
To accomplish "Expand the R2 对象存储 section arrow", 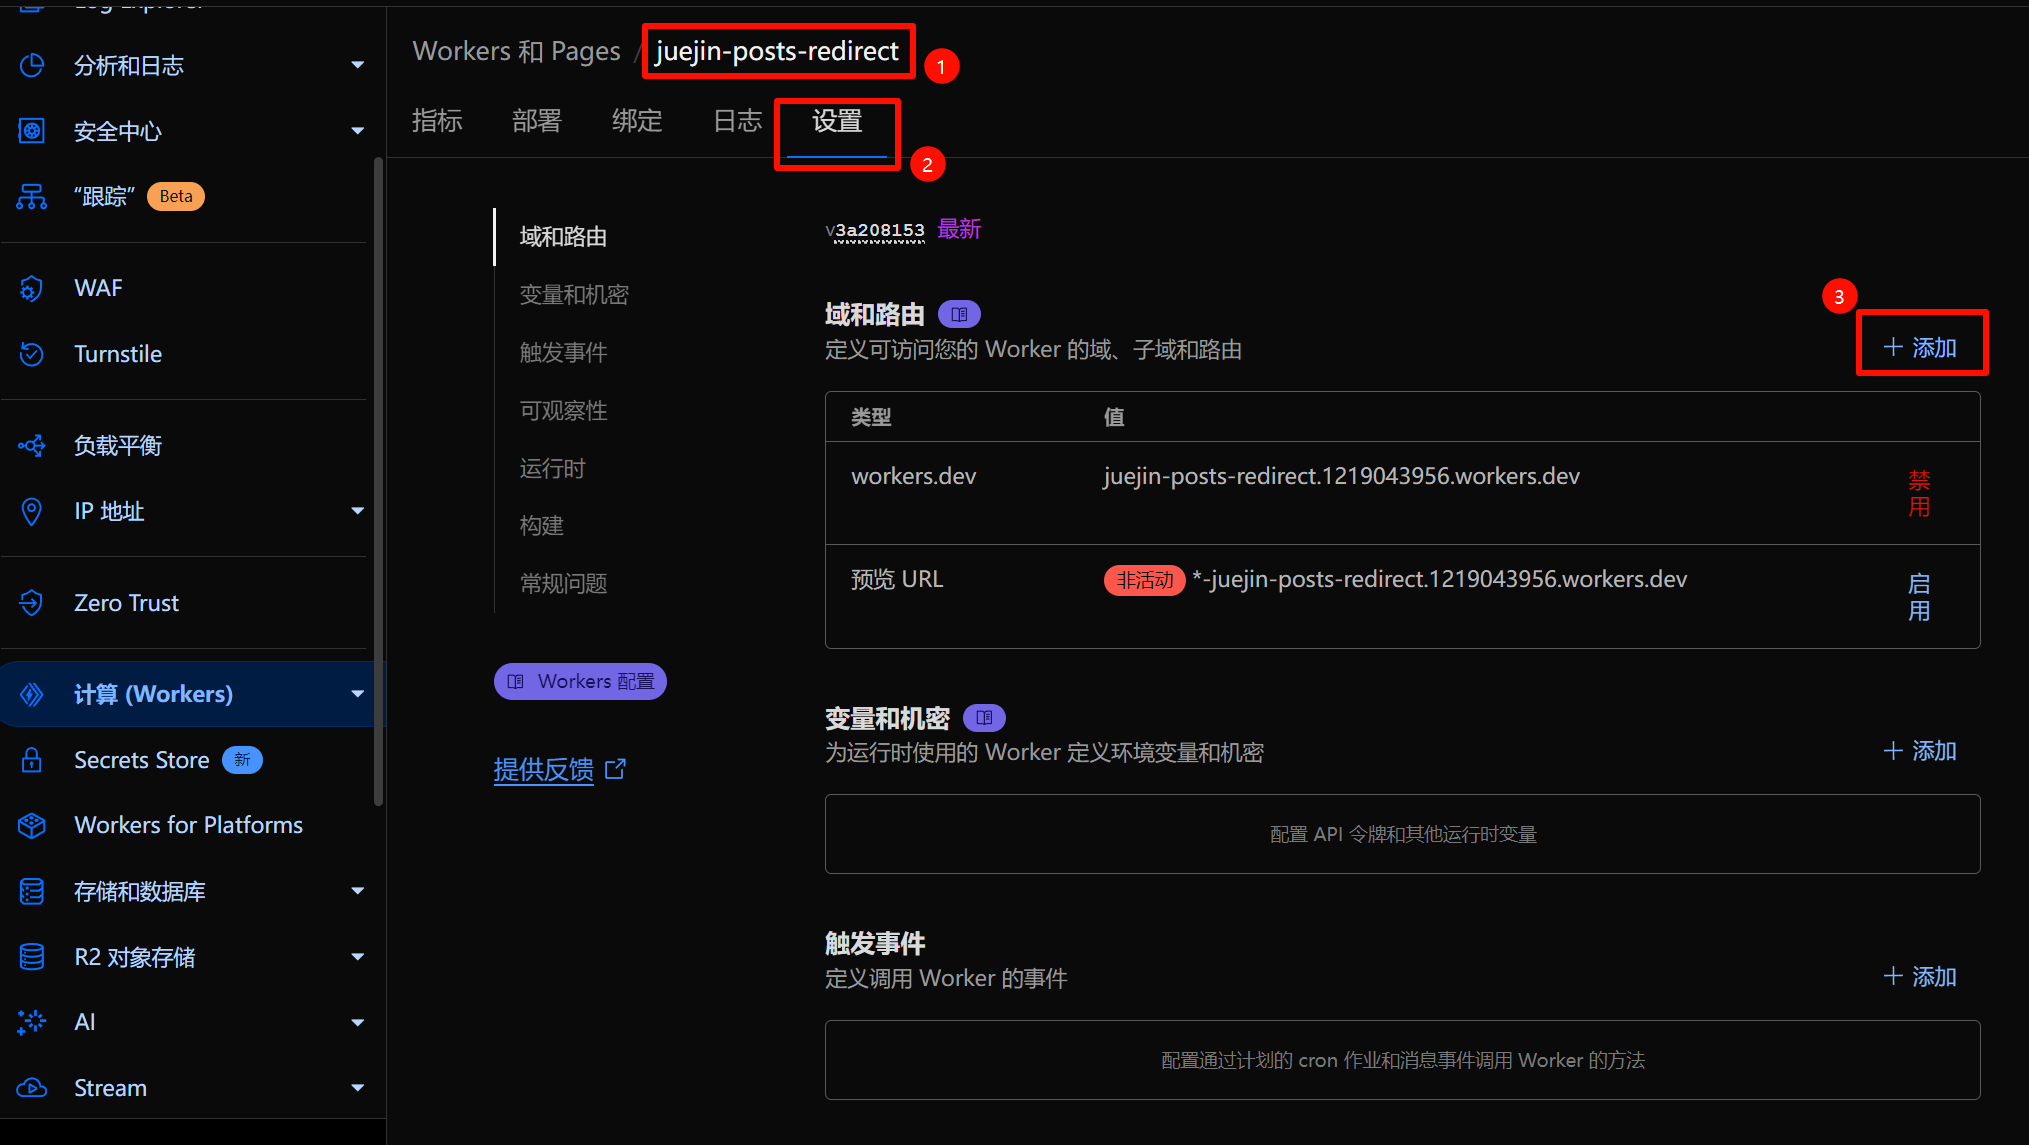I will 357,957.
